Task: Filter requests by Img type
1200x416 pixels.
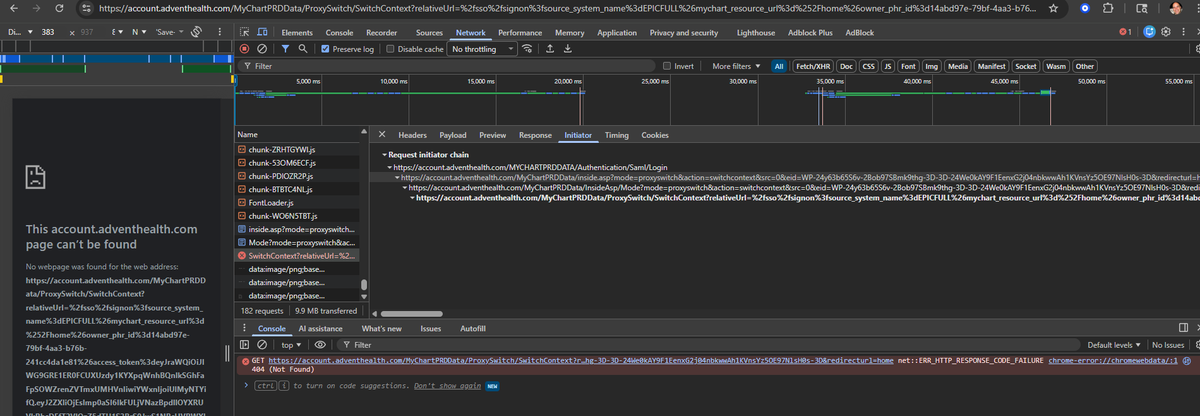Action: (x=931, y=66)
